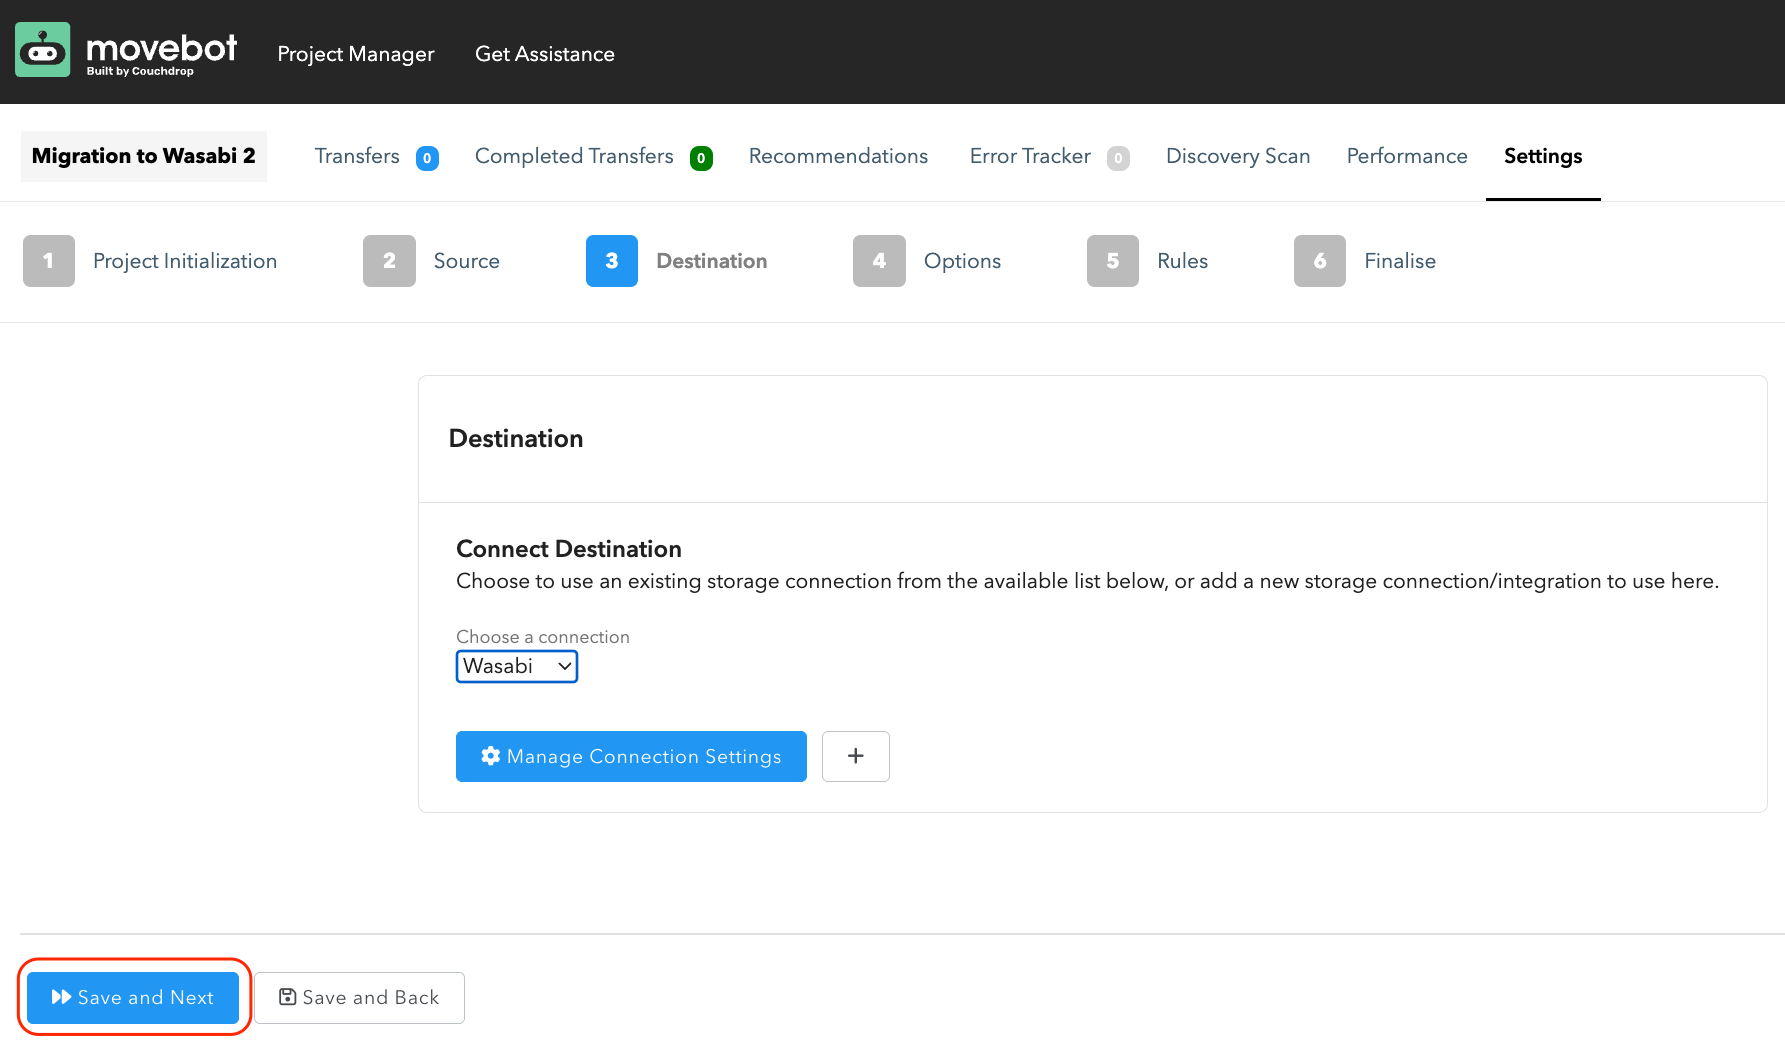Open the Error Tracker tab
Screen dimensions: 1785x1051
(x=1030, y=156)
